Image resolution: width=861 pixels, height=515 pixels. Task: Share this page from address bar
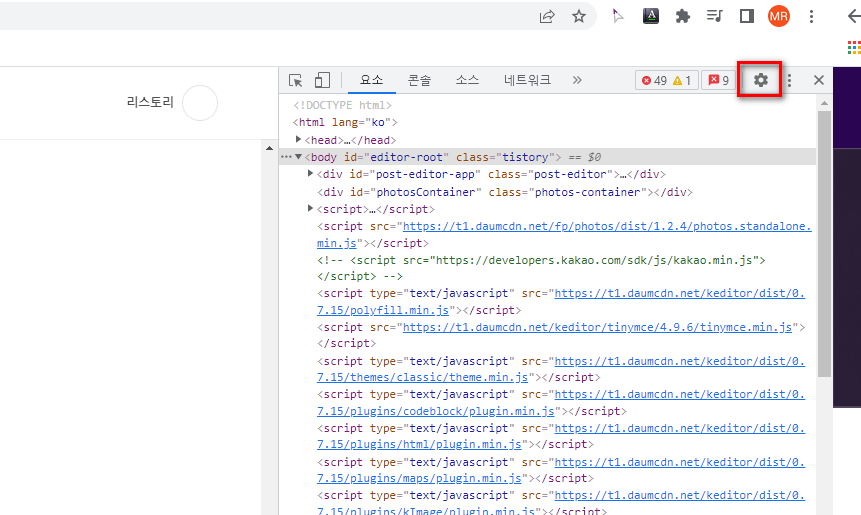click(547, 16)
